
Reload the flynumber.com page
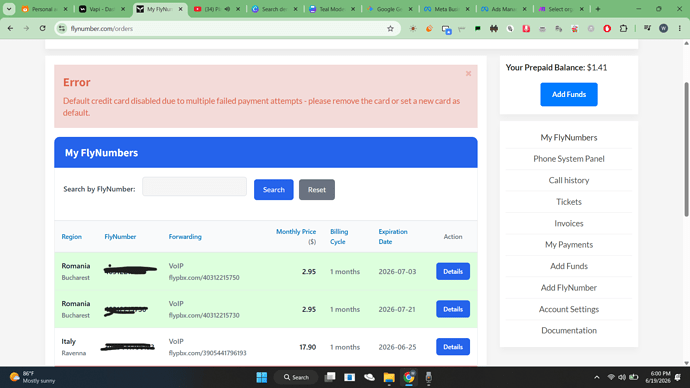pyautogui.click(x=42, y=28)
